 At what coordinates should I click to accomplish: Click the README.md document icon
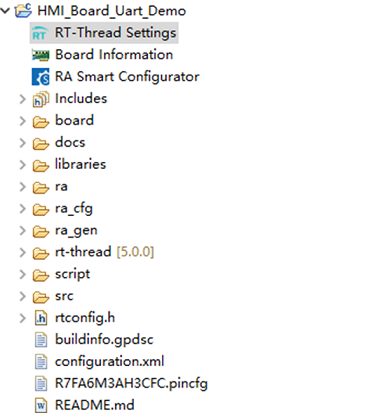pyautogui.click(x=41, y=406)
